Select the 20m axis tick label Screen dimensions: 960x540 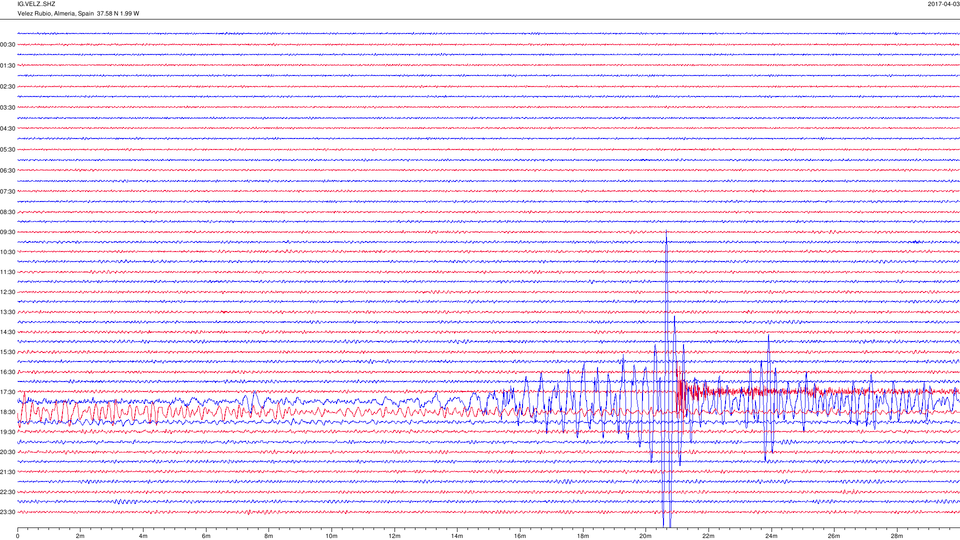(x=645, y=536)
